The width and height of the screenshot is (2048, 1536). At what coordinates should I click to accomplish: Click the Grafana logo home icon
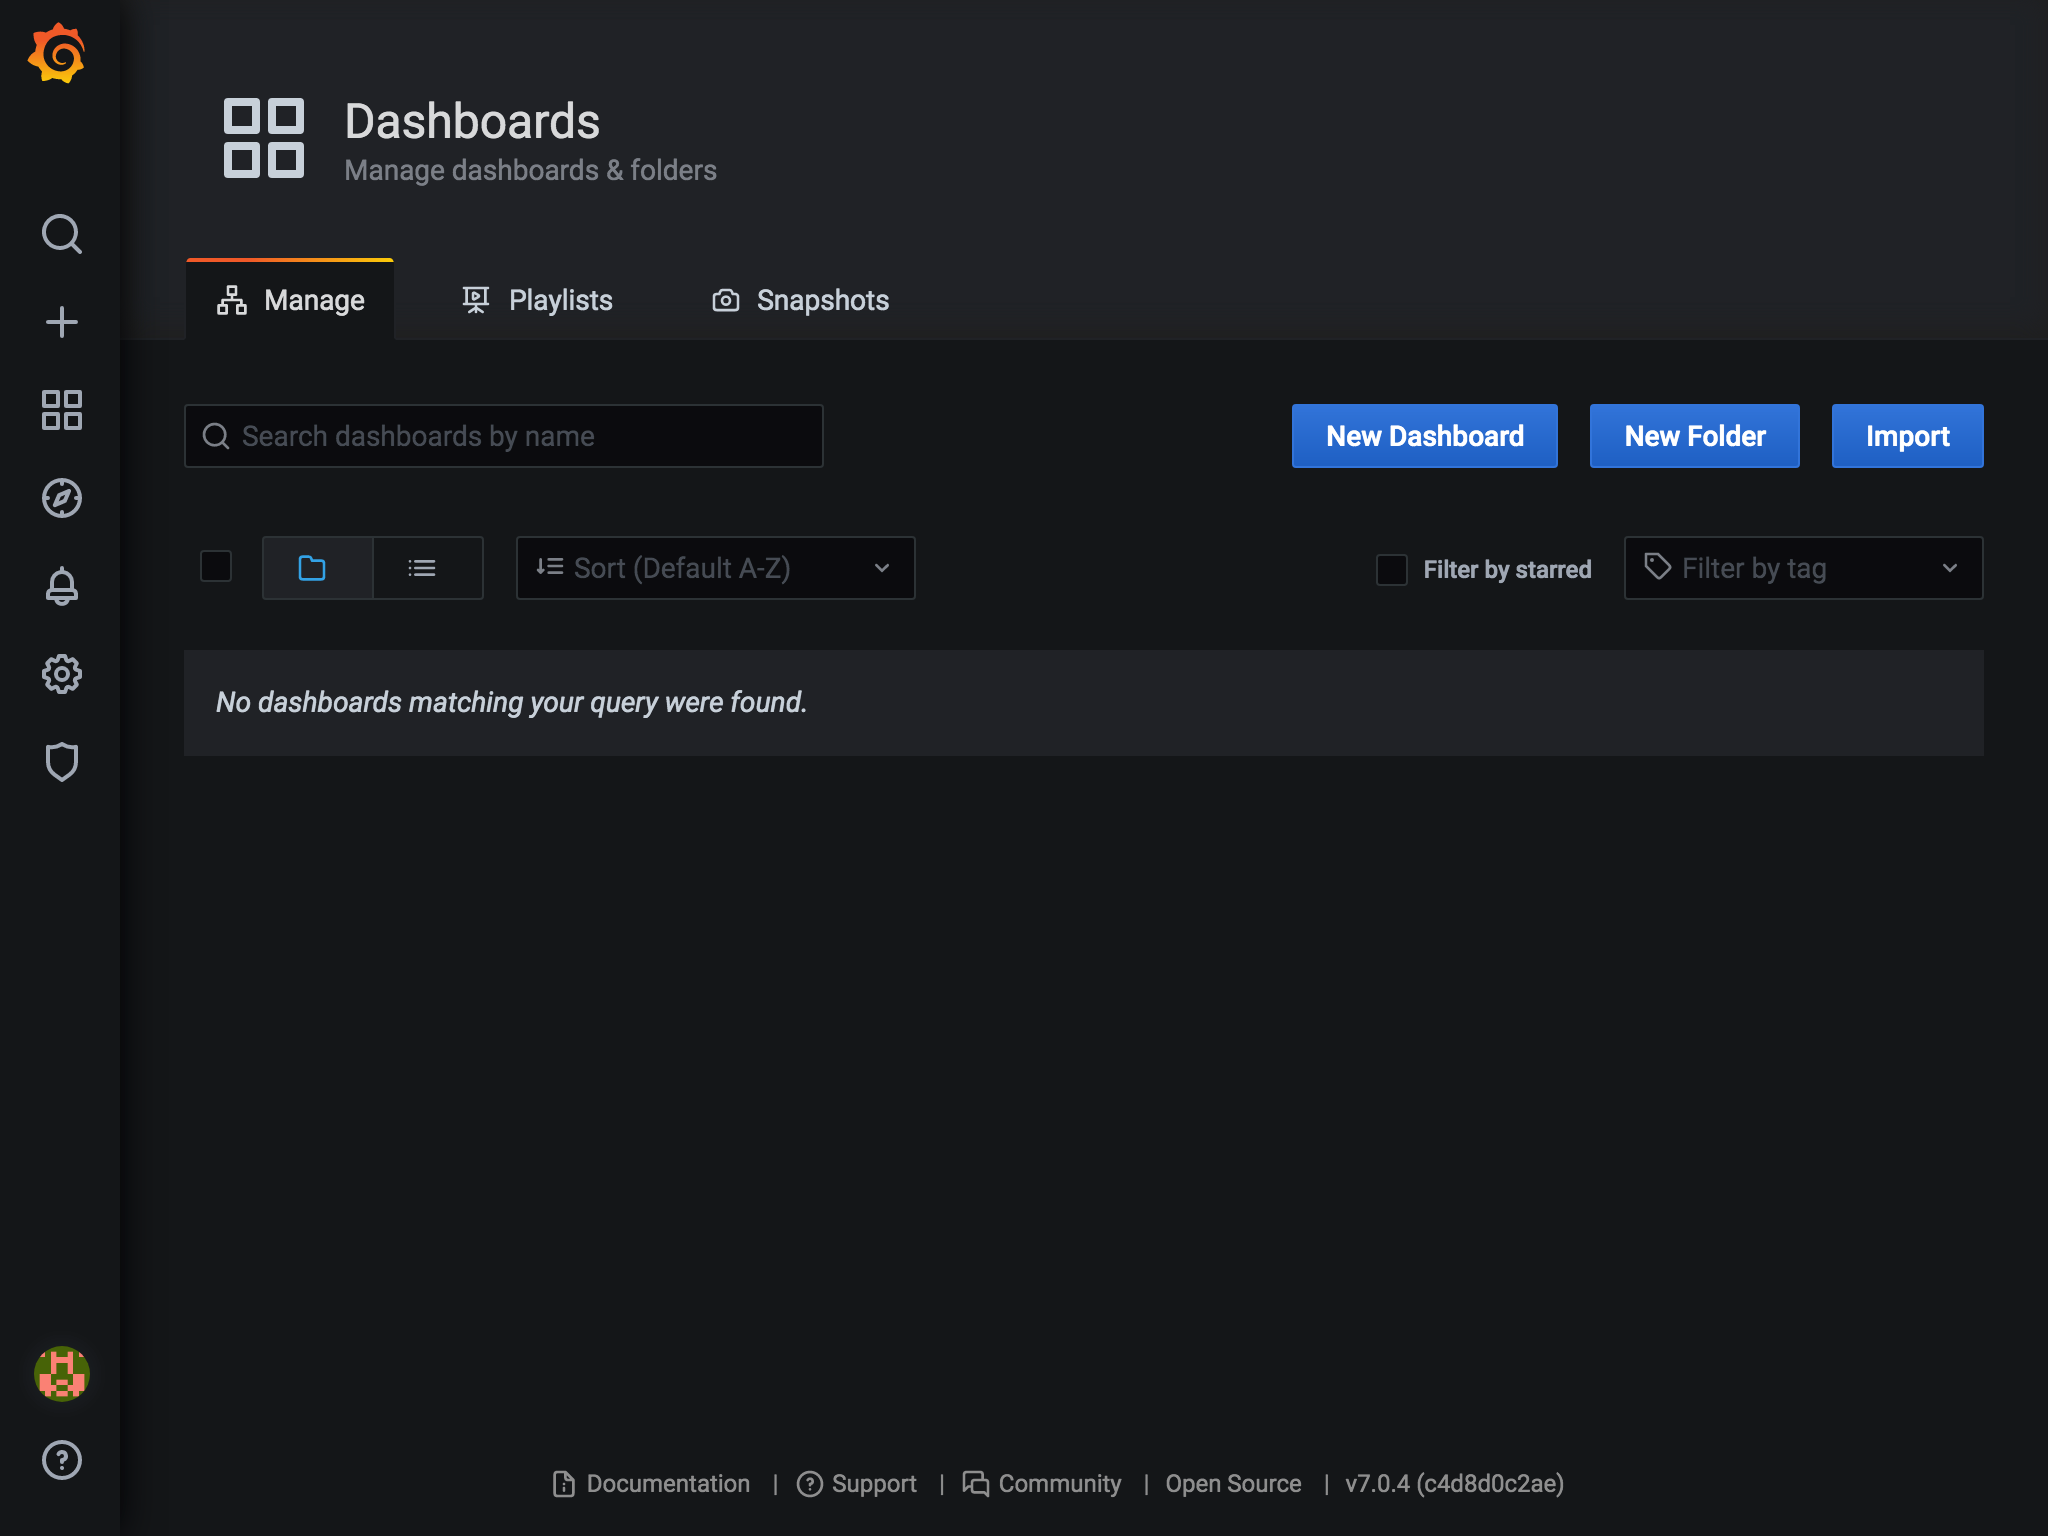(58, 54)
